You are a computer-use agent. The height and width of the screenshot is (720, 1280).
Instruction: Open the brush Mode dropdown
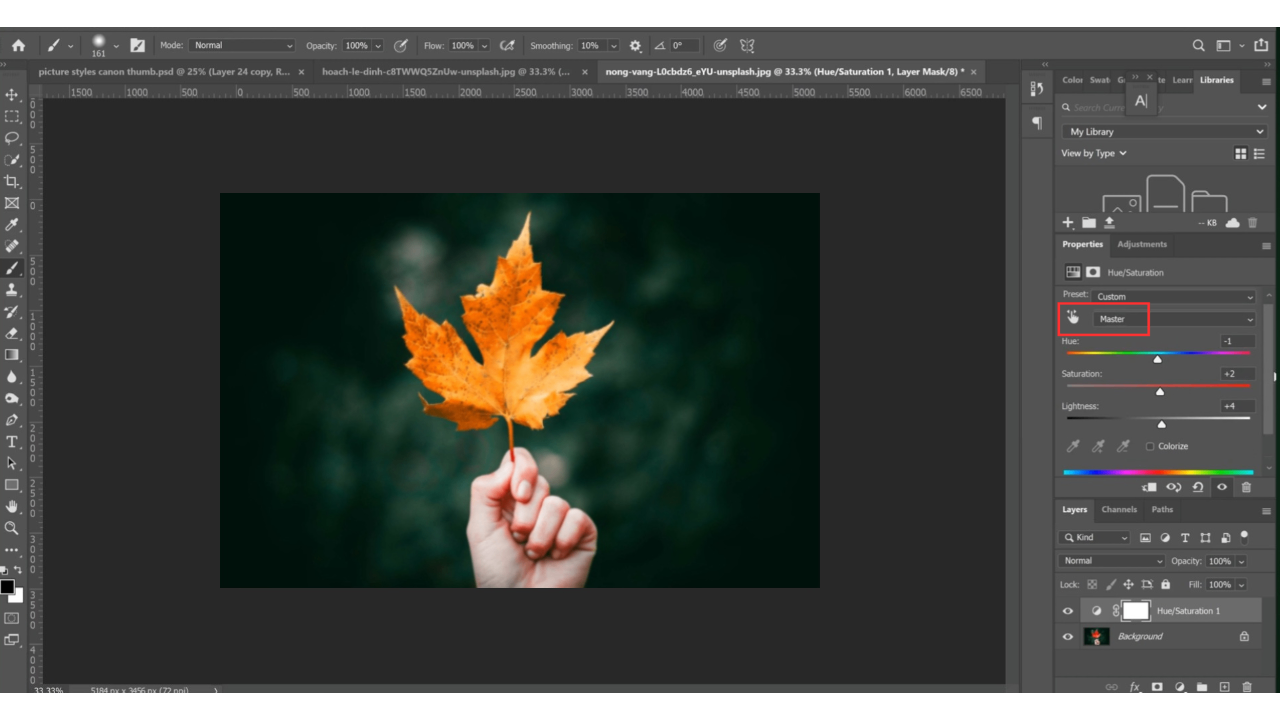pos(242,46)
